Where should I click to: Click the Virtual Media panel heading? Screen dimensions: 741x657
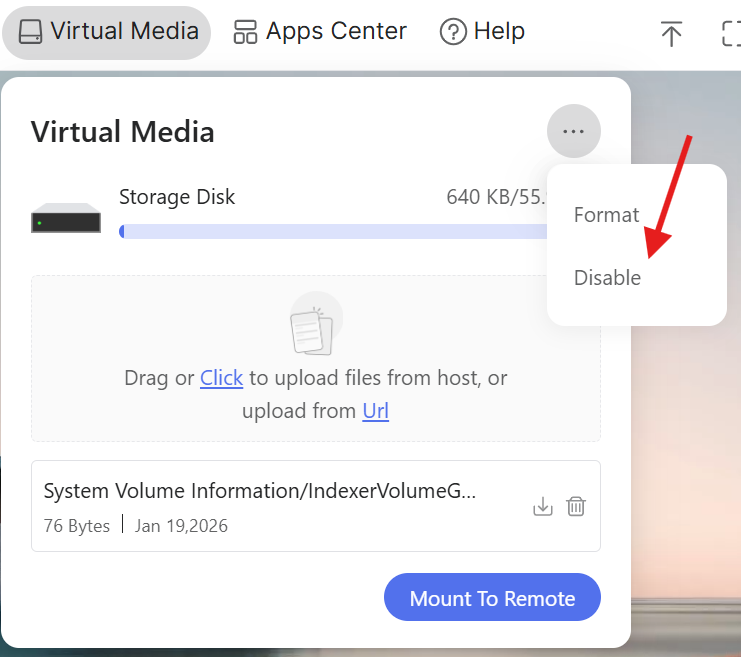[123, 132]
